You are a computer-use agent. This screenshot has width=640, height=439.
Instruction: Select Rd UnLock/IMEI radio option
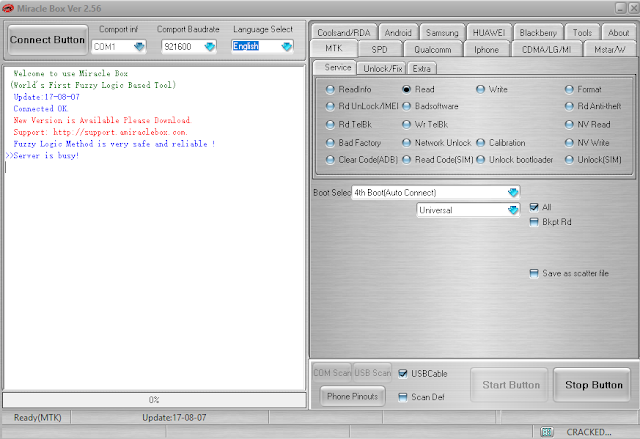coord(362,106)
